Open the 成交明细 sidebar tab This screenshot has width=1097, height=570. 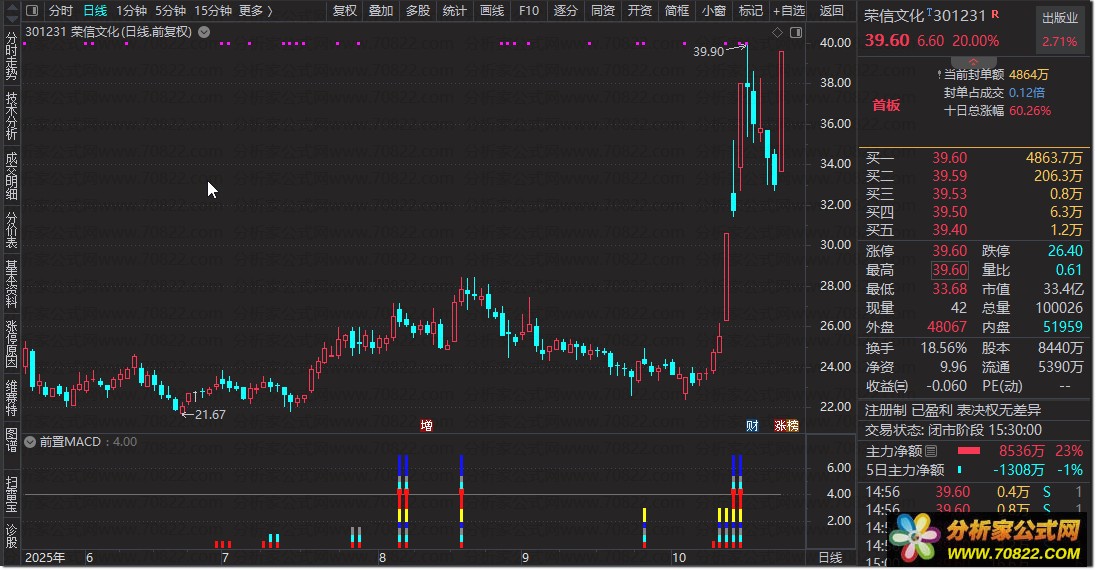(11, 176)
